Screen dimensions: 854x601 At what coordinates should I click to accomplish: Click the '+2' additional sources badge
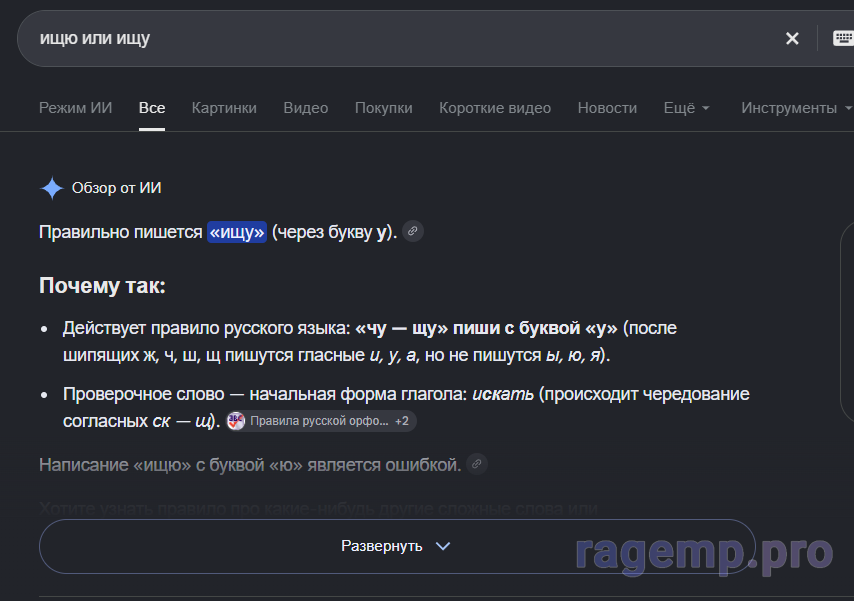point(402,421)
